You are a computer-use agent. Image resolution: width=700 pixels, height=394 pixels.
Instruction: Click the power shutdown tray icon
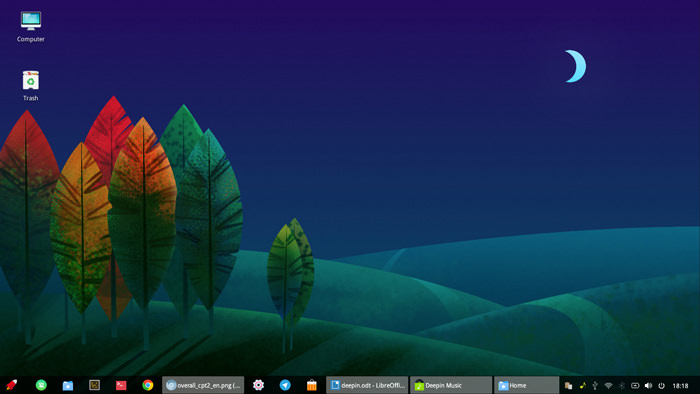(662, 385)
